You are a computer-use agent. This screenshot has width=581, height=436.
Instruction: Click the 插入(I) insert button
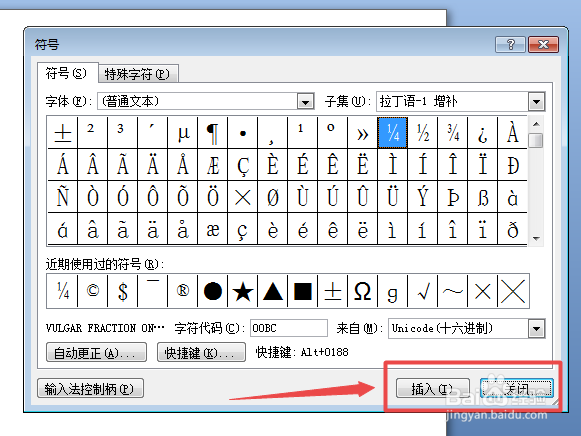point(432,388)
